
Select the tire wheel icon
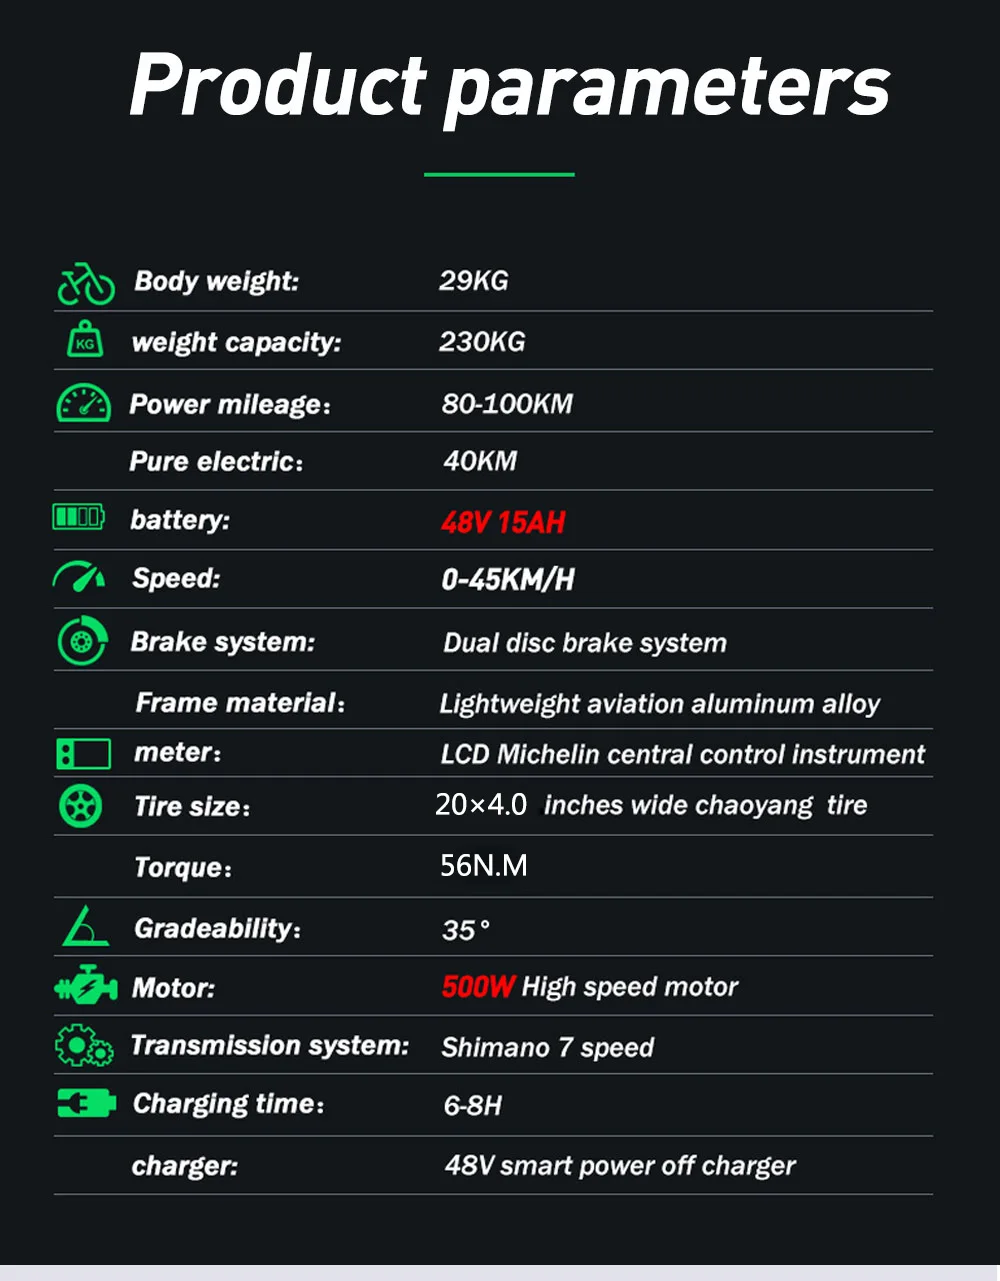click(x=80, y=806)
